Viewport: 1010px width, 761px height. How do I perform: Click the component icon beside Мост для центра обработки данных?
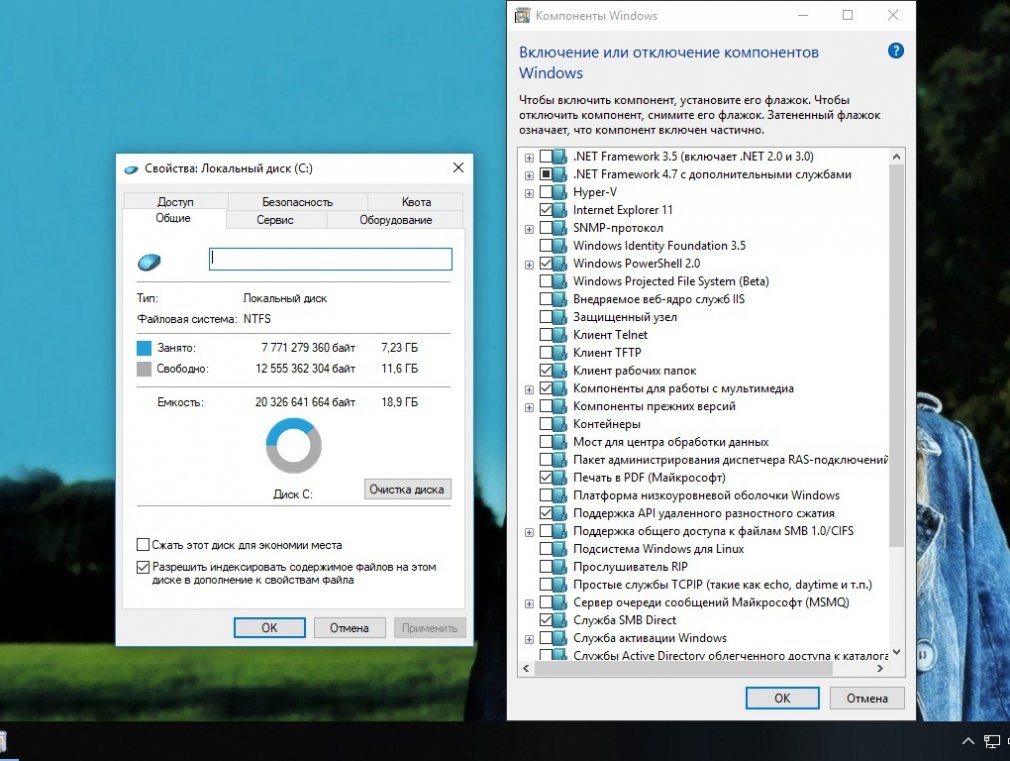pos(560,442)
